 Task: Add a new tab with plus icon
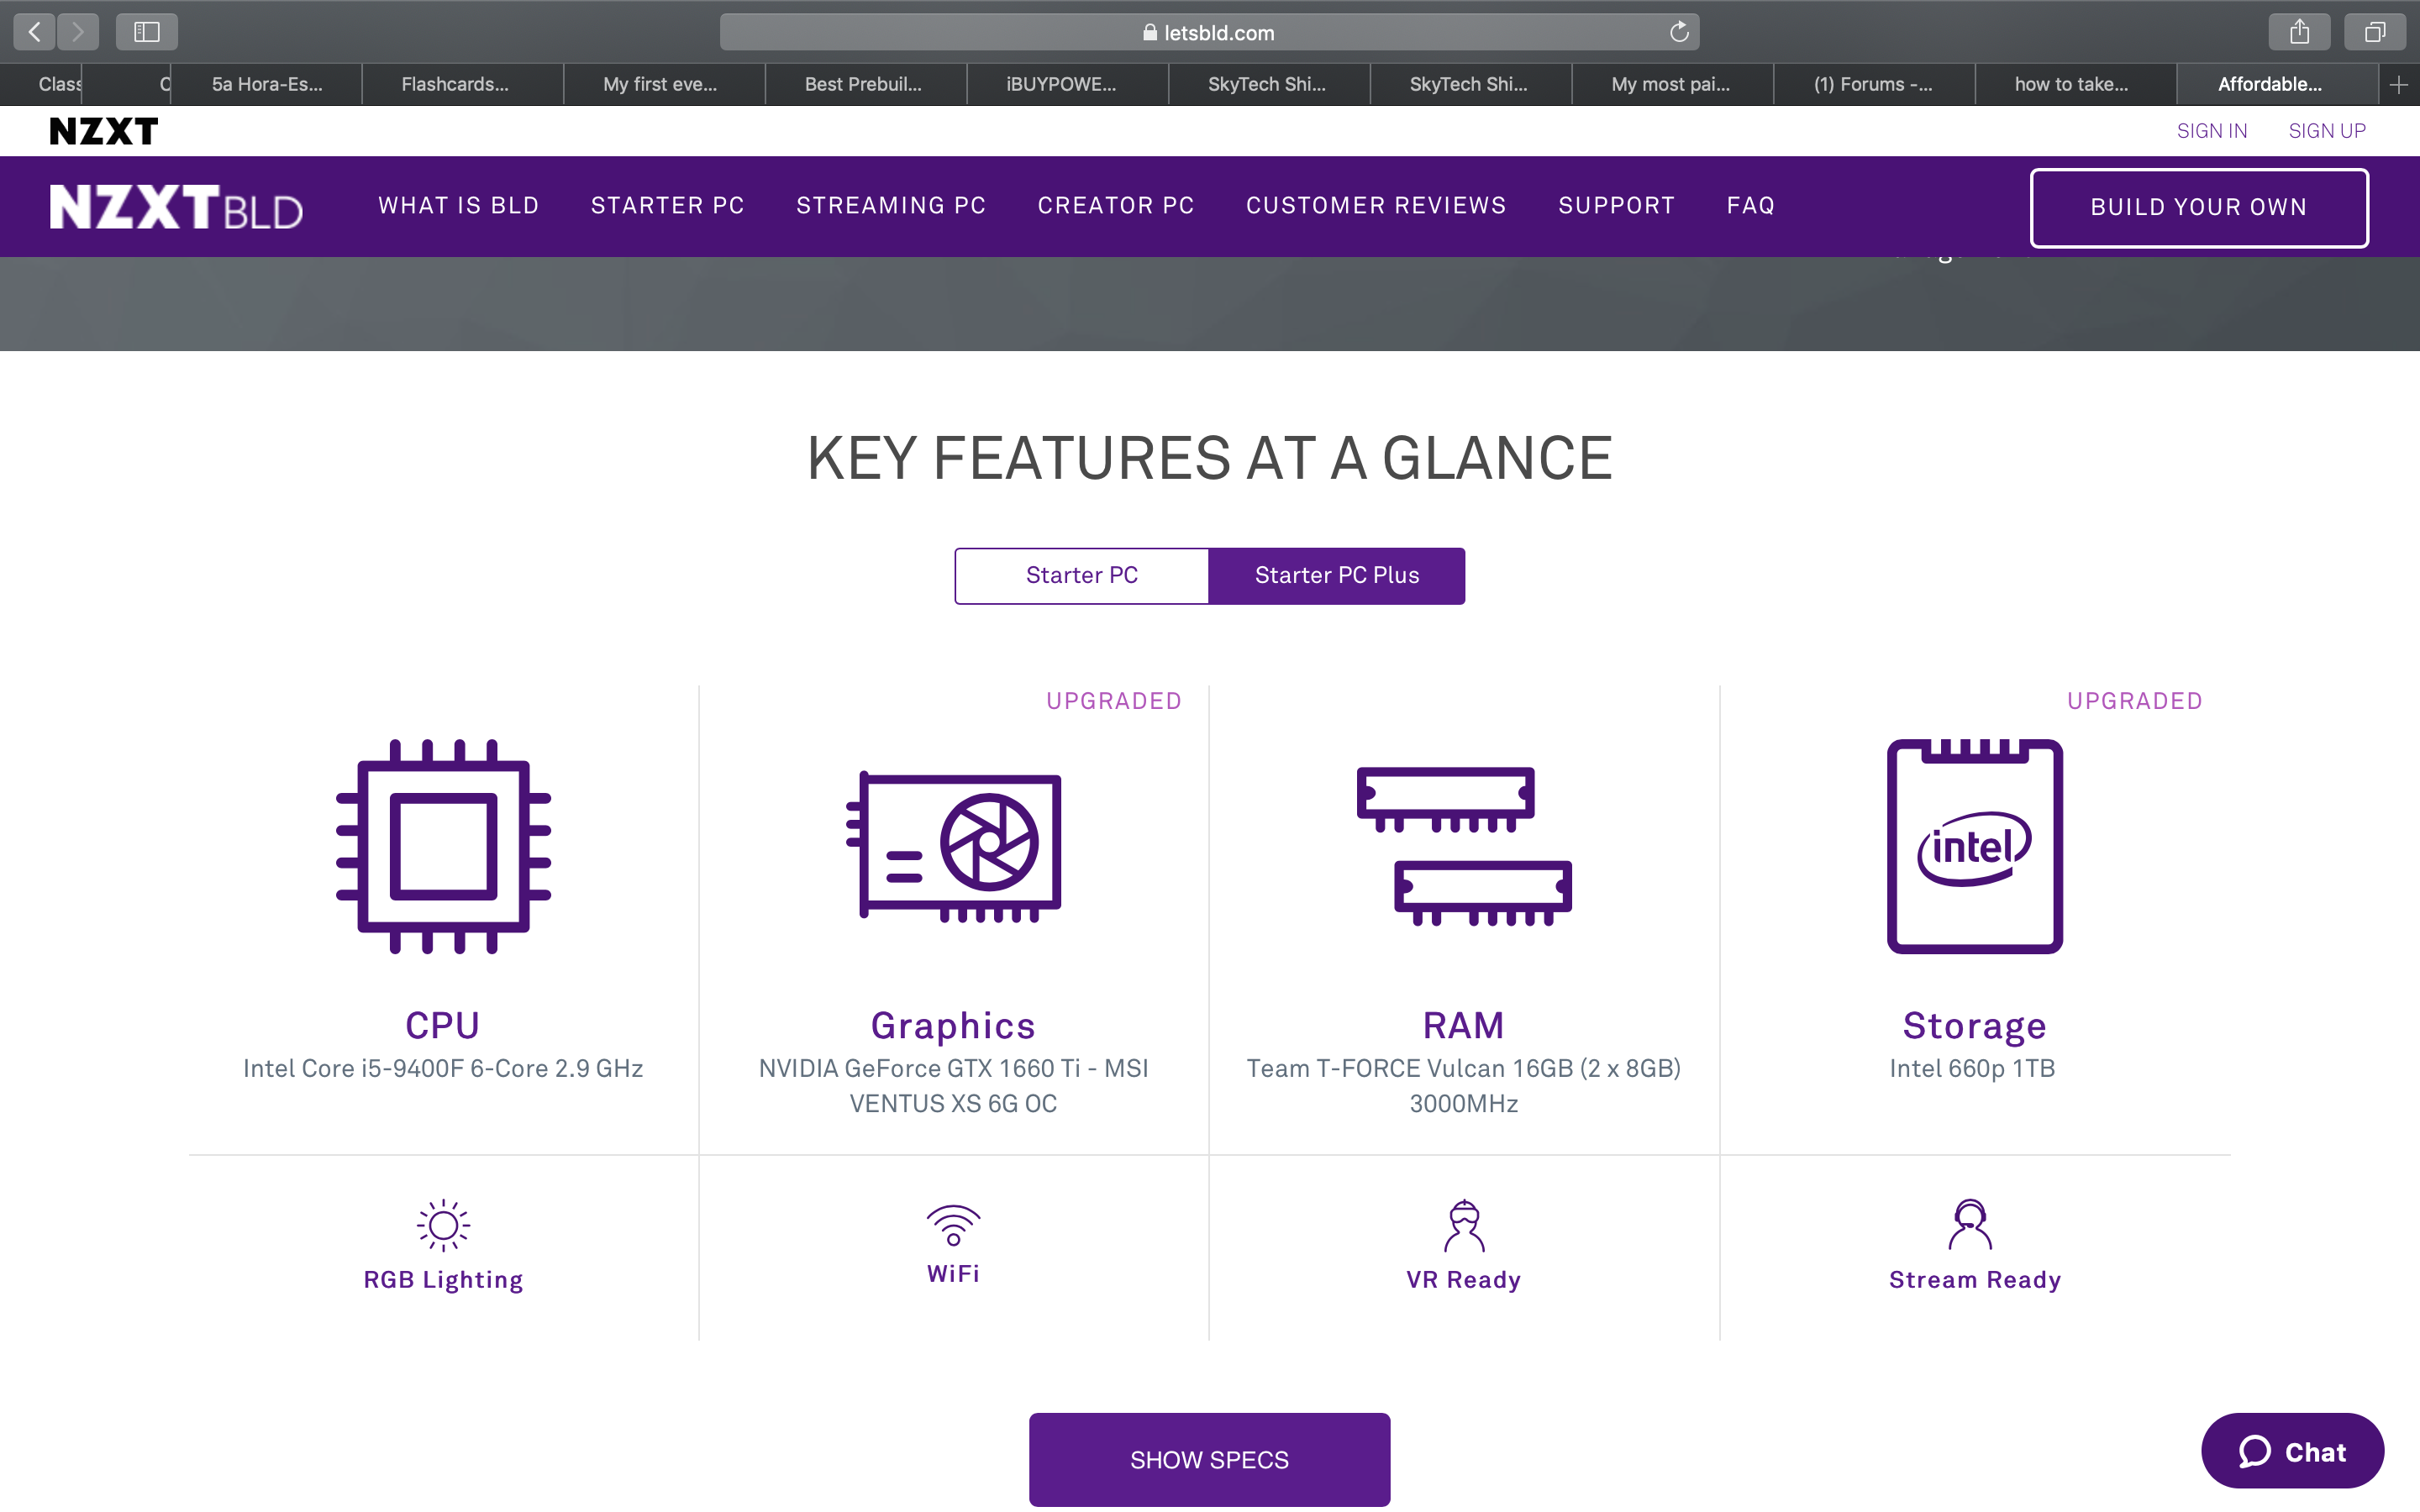tap(2398, 85)
